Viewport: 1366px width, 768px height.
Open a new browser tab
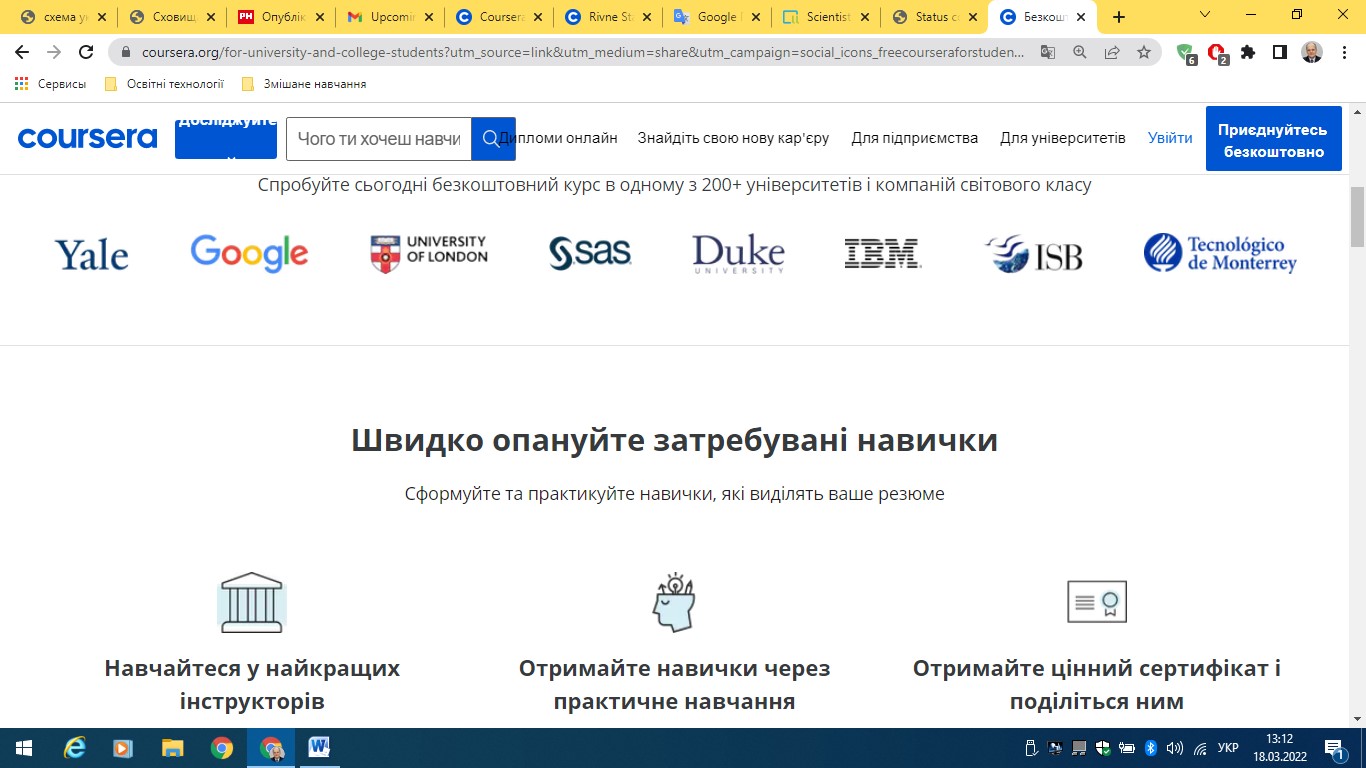[1119, 17]
